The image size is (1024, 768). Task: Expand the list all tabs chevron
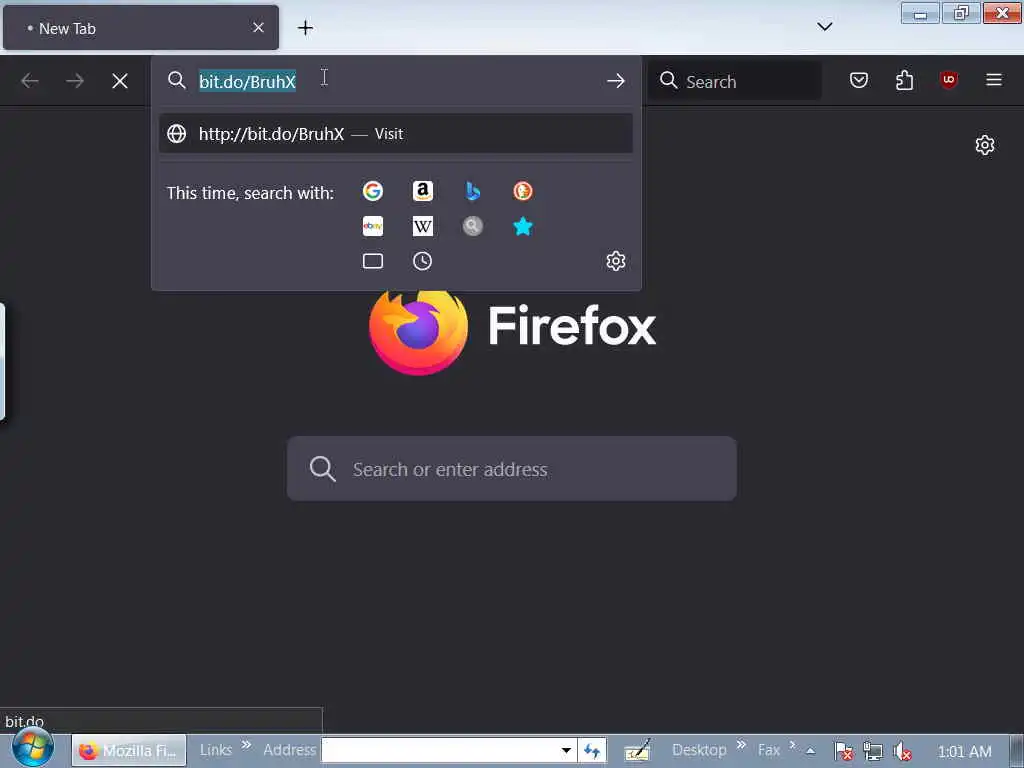825,26
